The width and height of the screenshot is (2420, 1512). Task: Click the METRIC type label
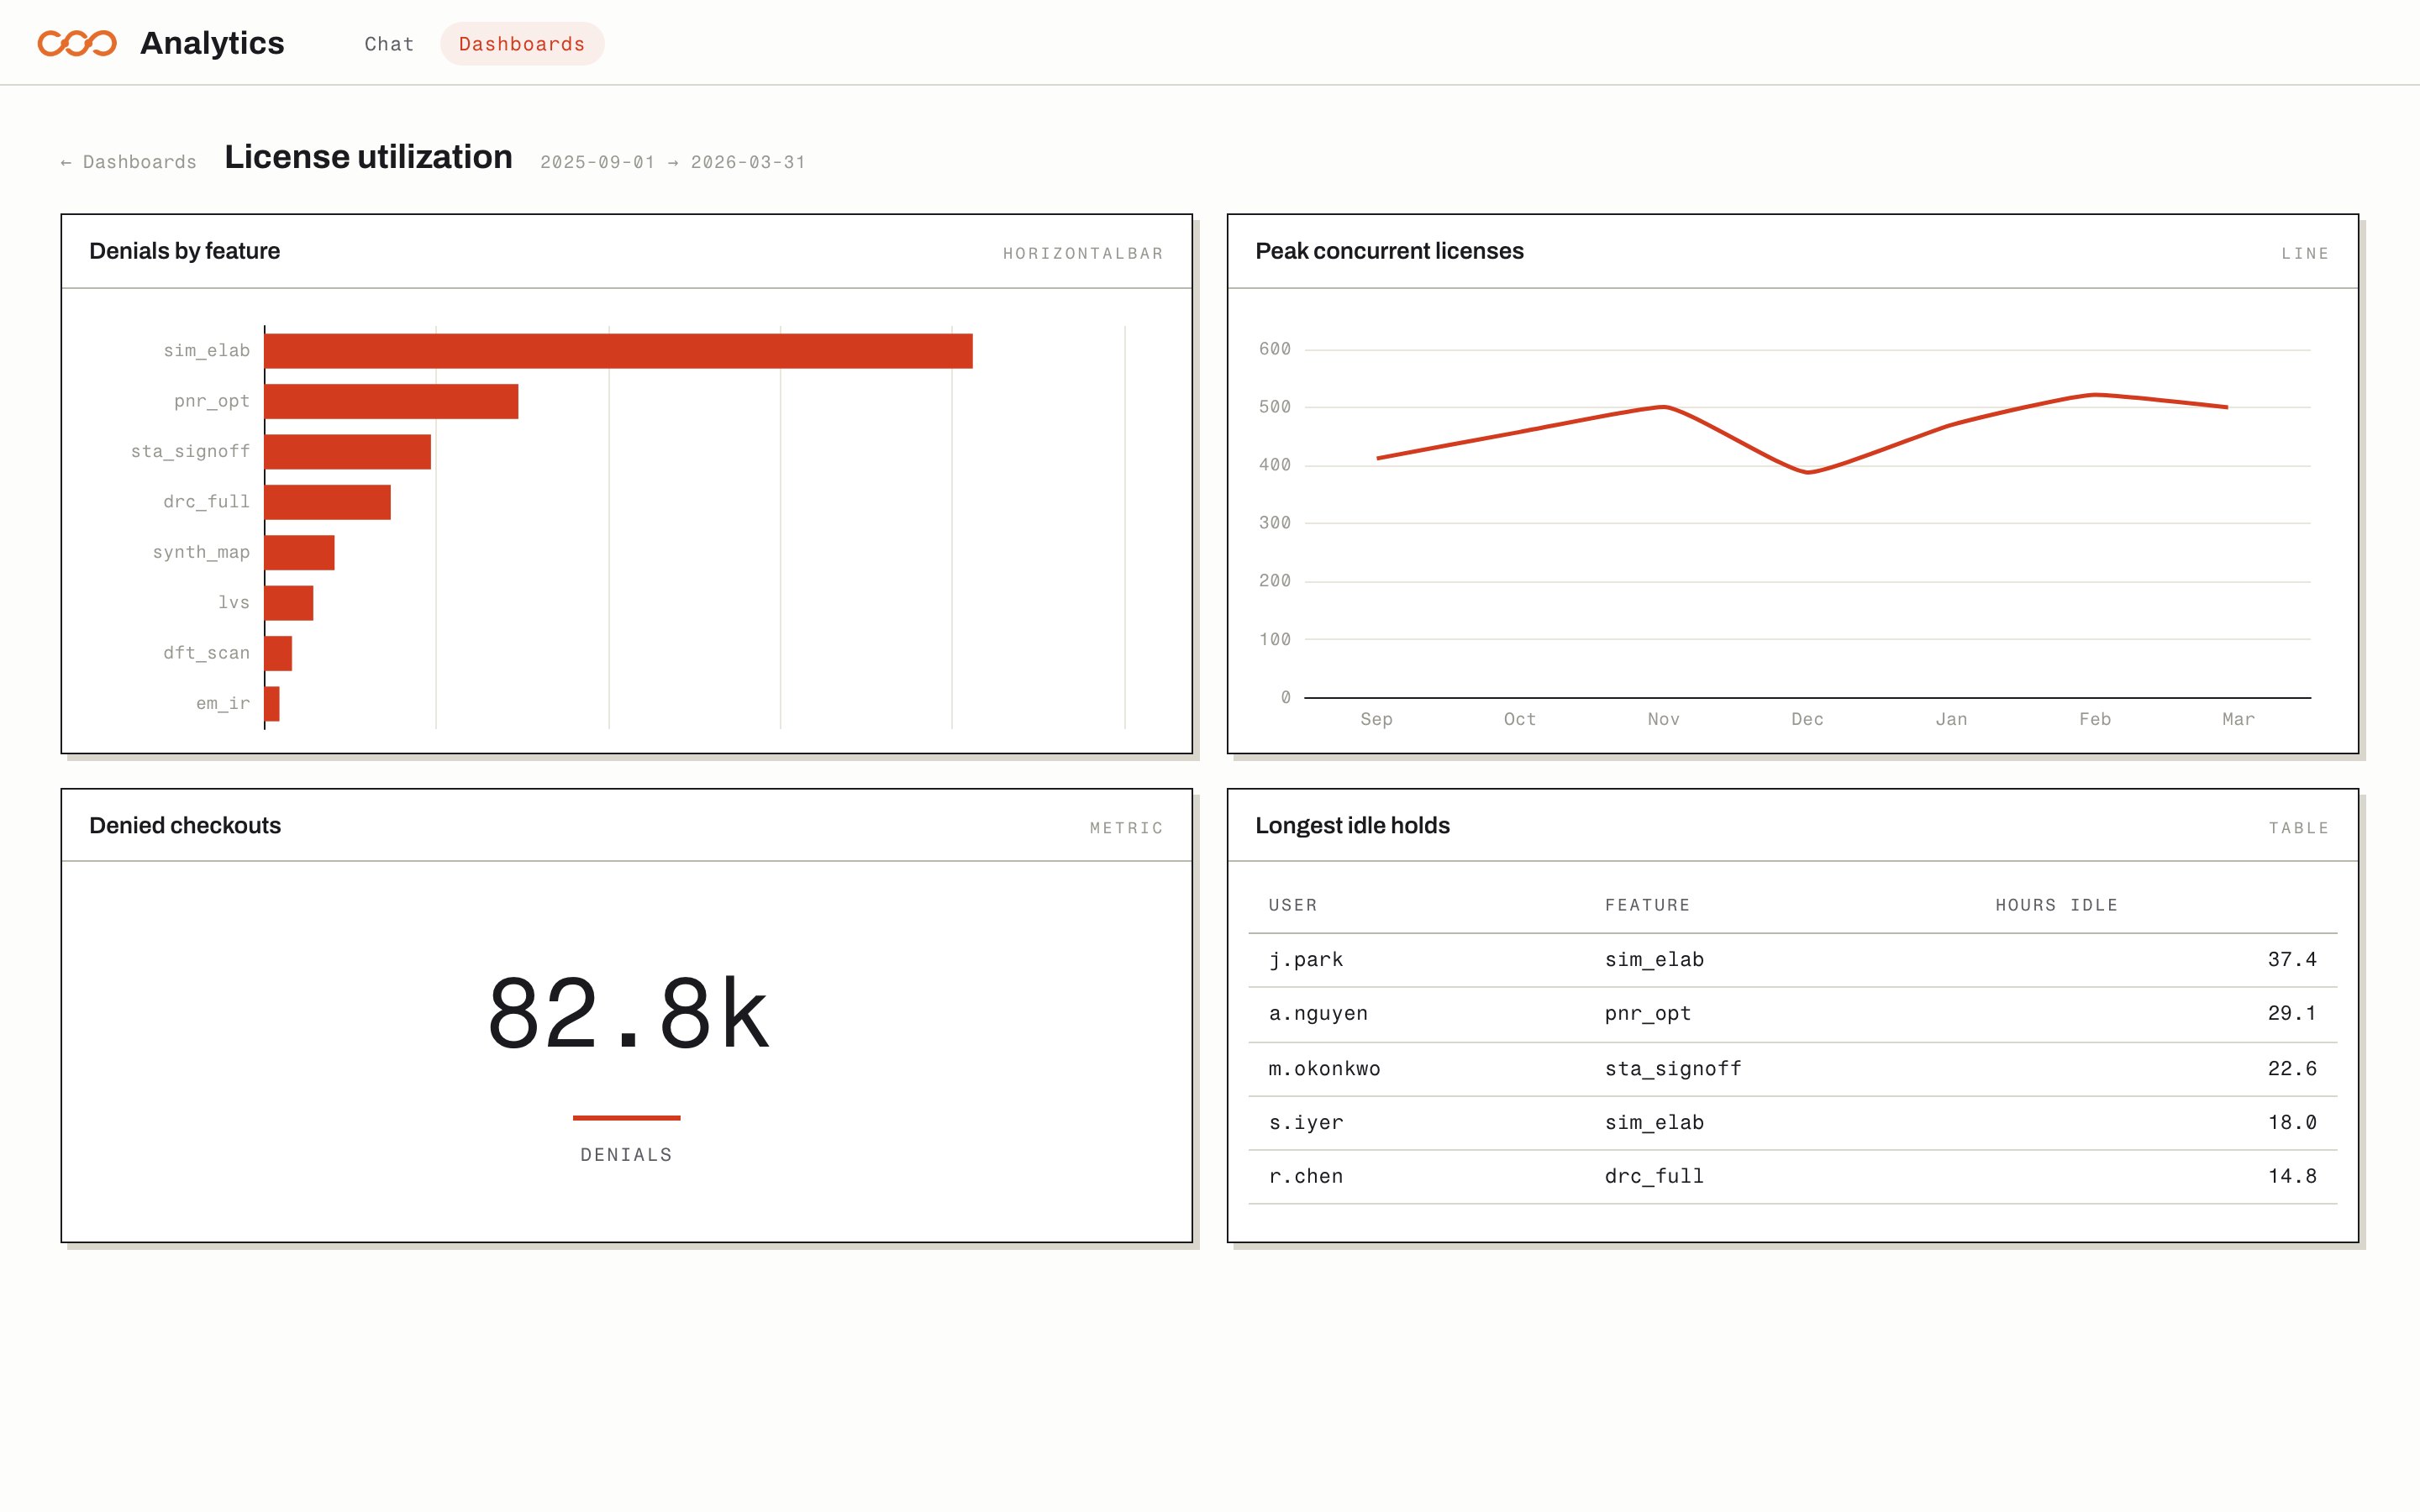[x=1126, y=829]
